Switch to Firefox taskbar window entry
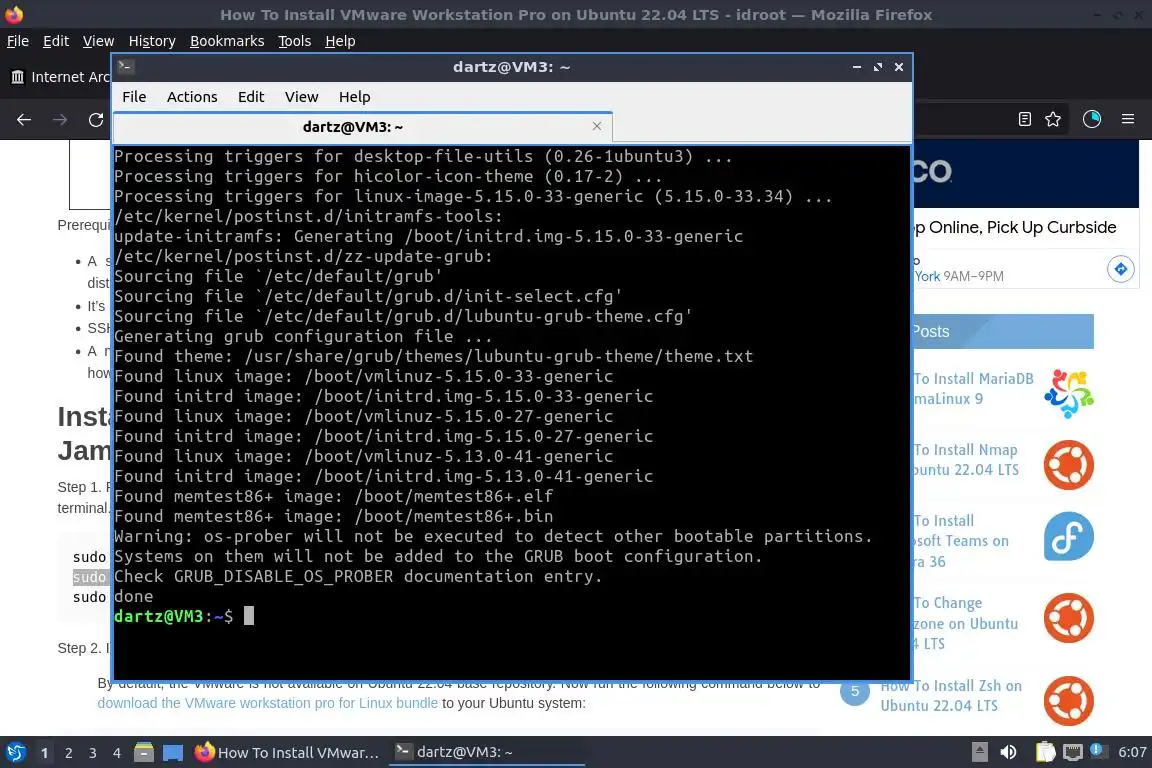The width and height of the screenshot is (1152, 768). pos(287,753)
